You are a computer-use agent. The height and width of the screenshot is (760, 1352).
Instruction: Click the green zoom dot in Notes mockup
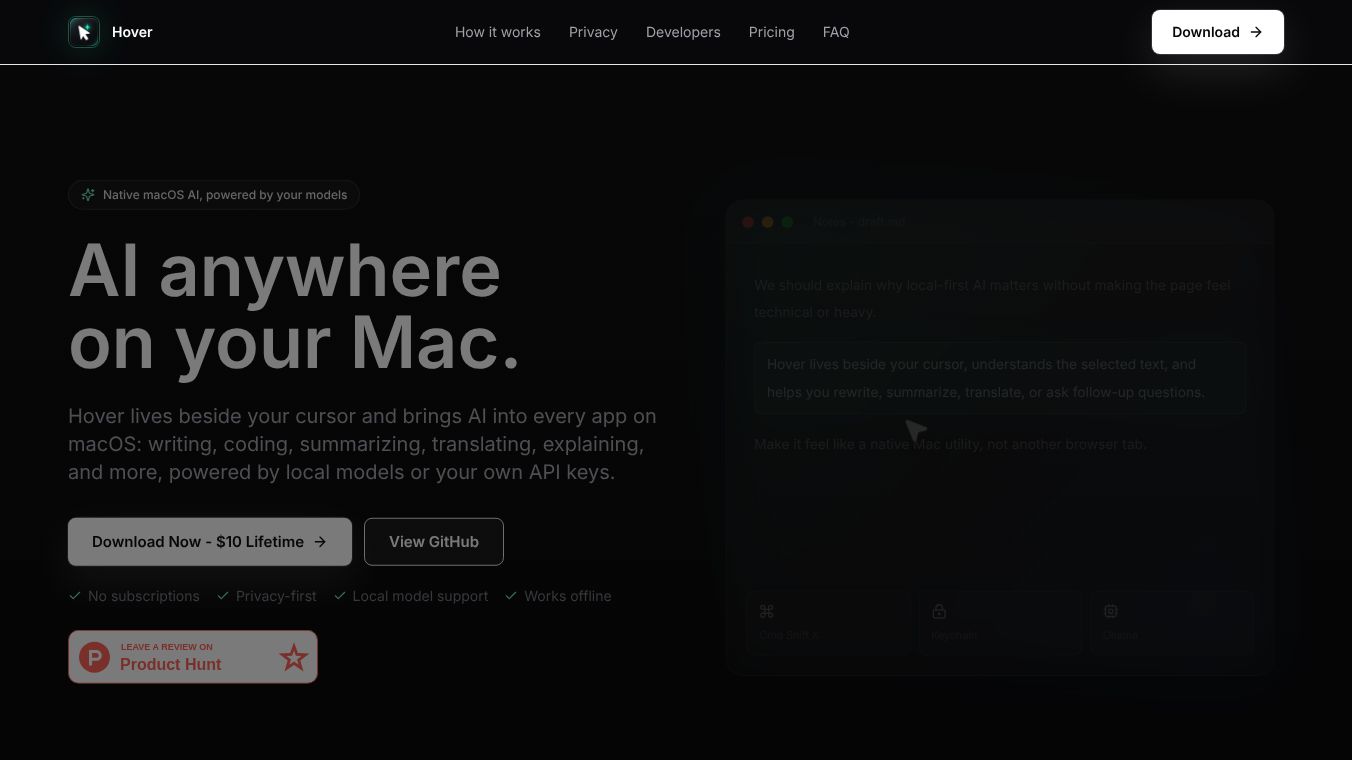[x=787, y=222]
